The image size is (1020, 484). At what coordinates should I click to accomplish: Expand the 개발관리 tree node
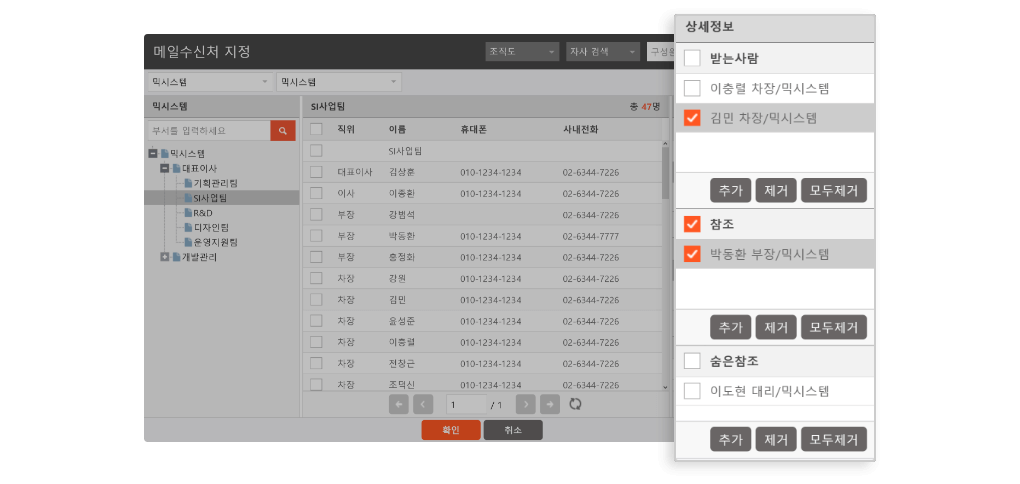click(x=165, y=257)
